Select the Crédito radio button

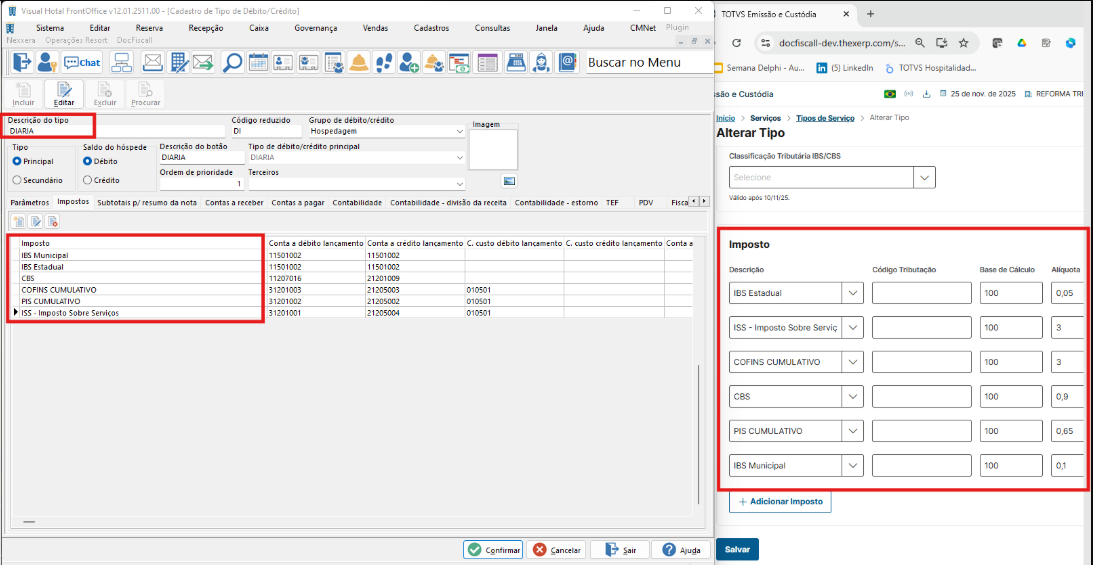[88, 180]
